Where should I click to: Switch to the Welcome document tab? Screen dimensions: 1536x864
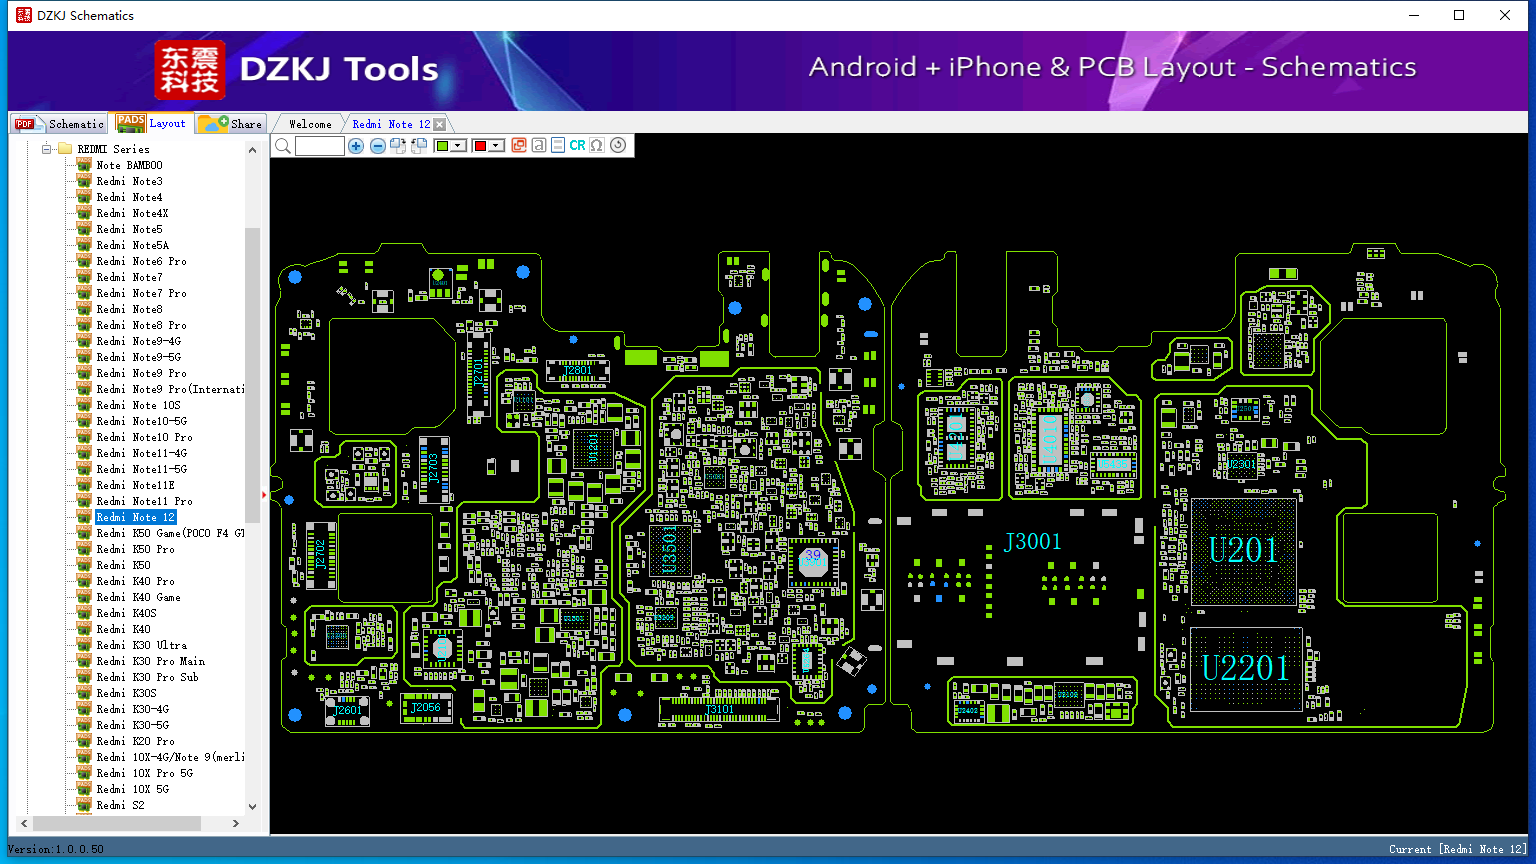pyautogui.click(x=310, y=124)
